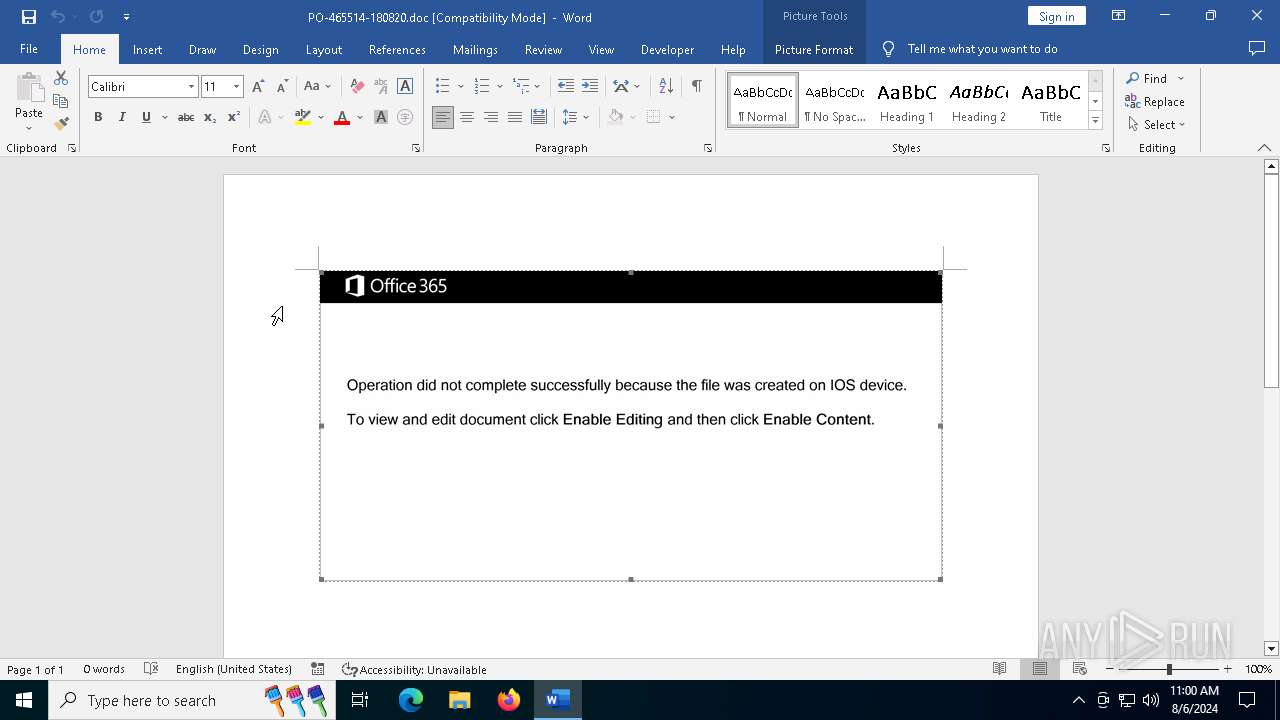
Task: Toggle distributed alignment button
Action: [x=539, y=118]
